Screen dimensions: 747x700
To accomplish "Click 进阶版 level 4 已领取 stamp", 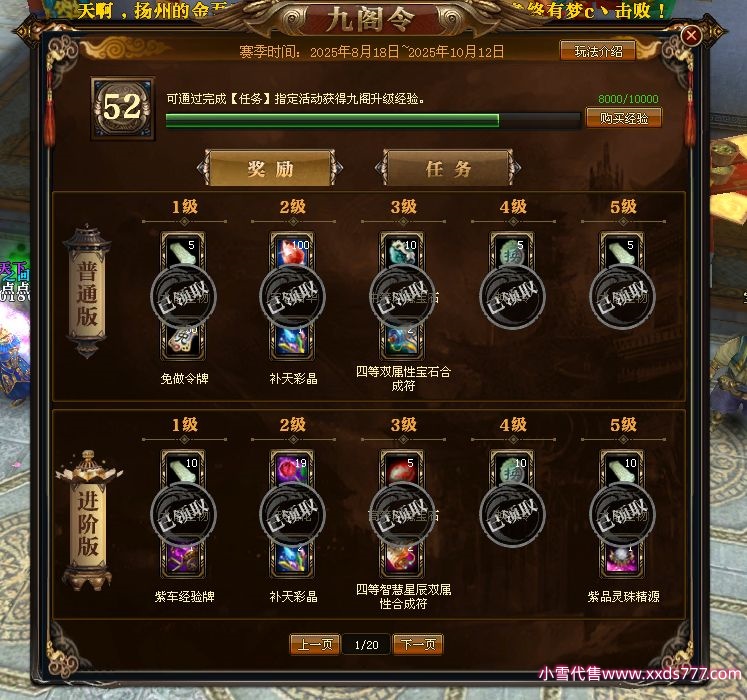I will (x=513, y=514).
